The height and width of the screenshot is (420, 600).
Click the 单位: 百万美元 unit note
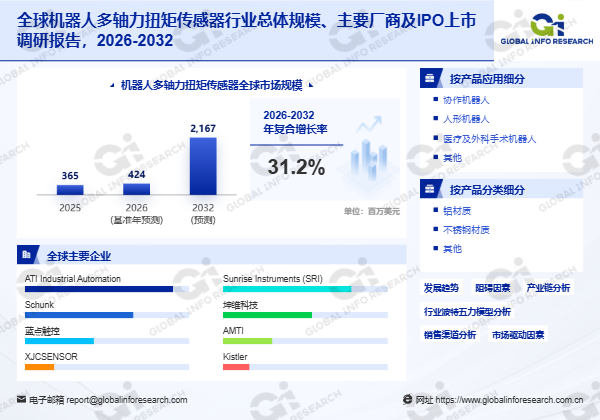click(372, 211)
